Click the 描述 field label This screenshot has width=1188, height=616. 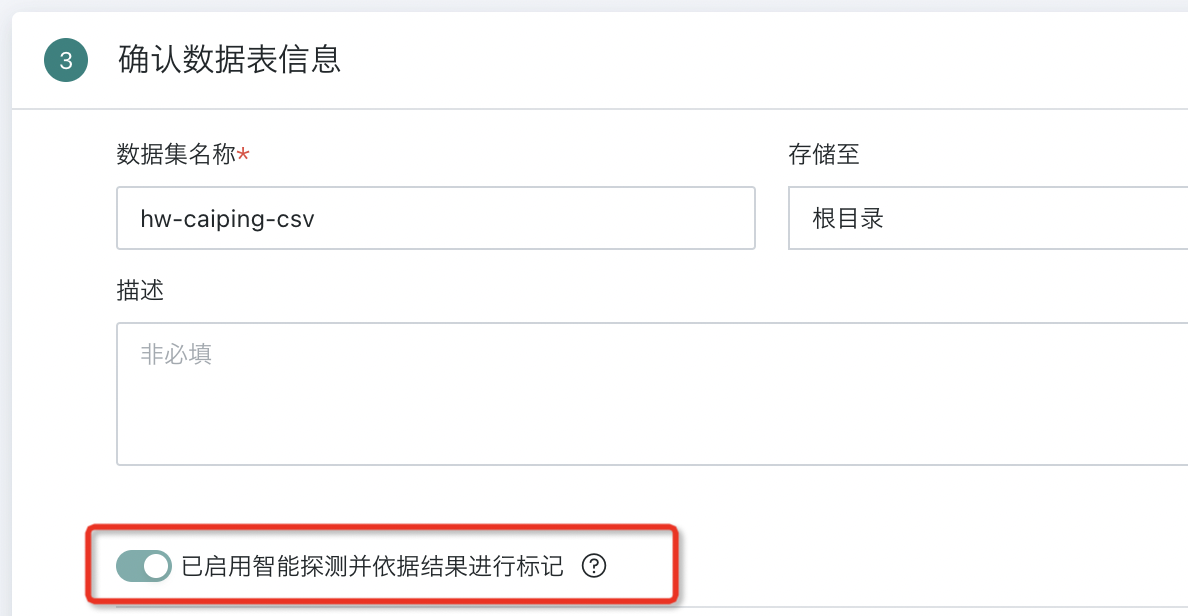click(140, 290)
